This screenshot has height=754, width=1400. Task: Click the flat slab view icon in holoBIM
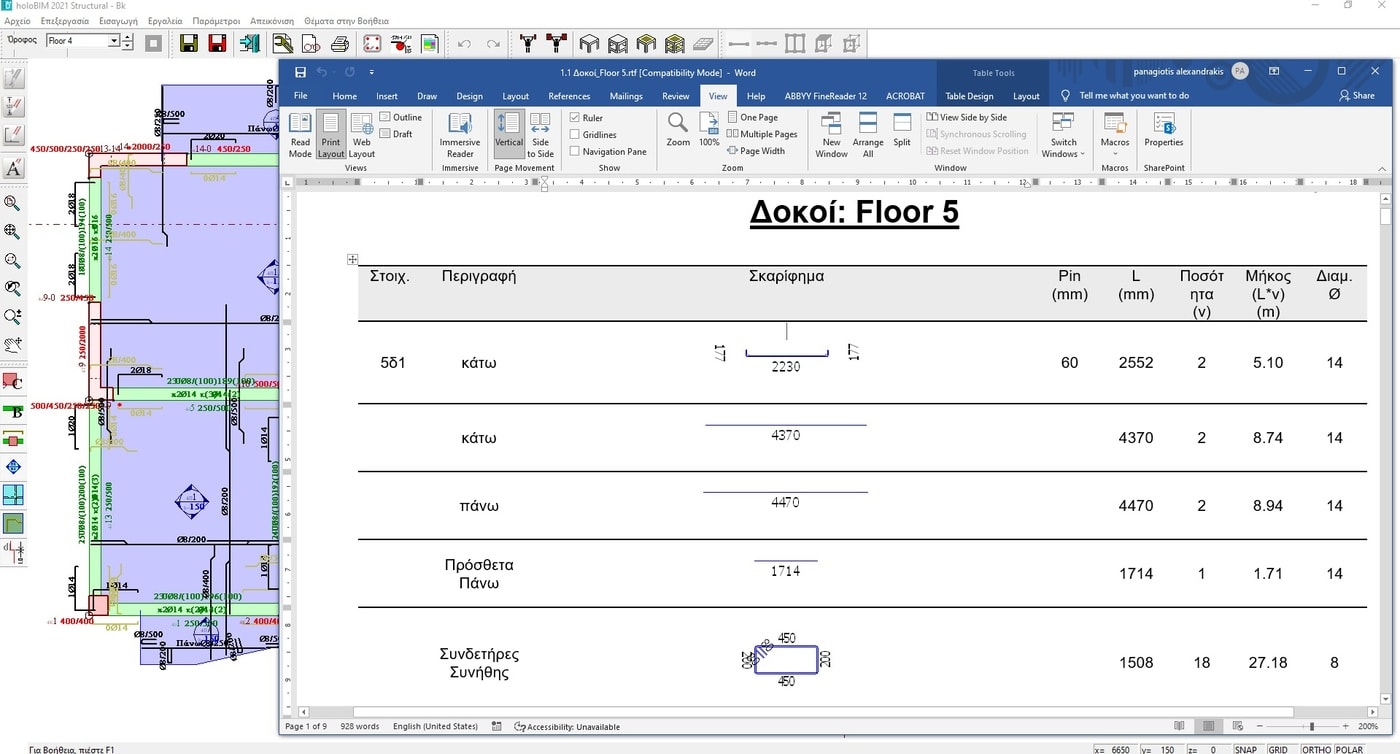(x=704, y=43)
